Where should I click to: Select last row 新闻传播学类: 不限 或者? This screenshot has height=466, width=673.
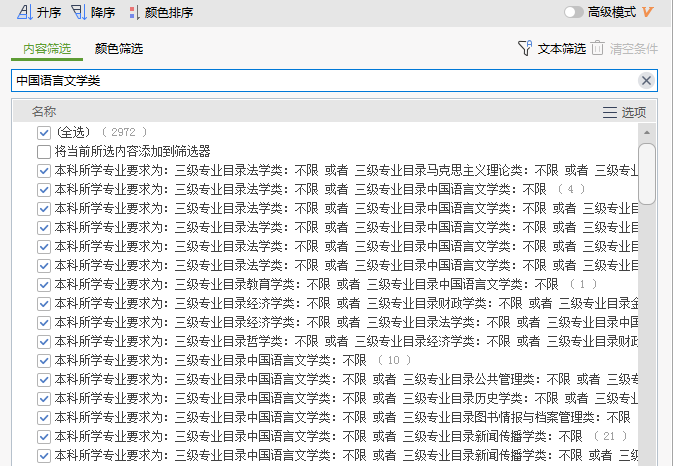(346, 455)
